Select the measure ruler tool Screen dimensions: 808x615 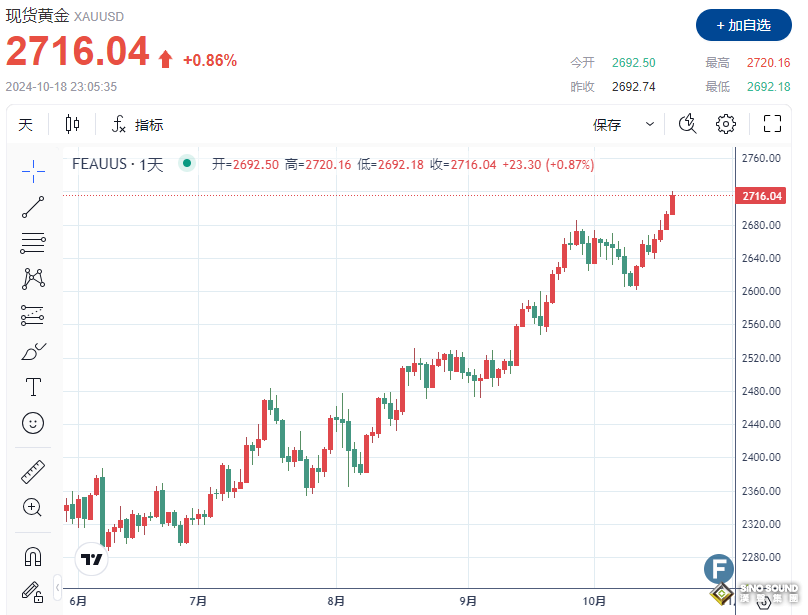coord(32,471)
